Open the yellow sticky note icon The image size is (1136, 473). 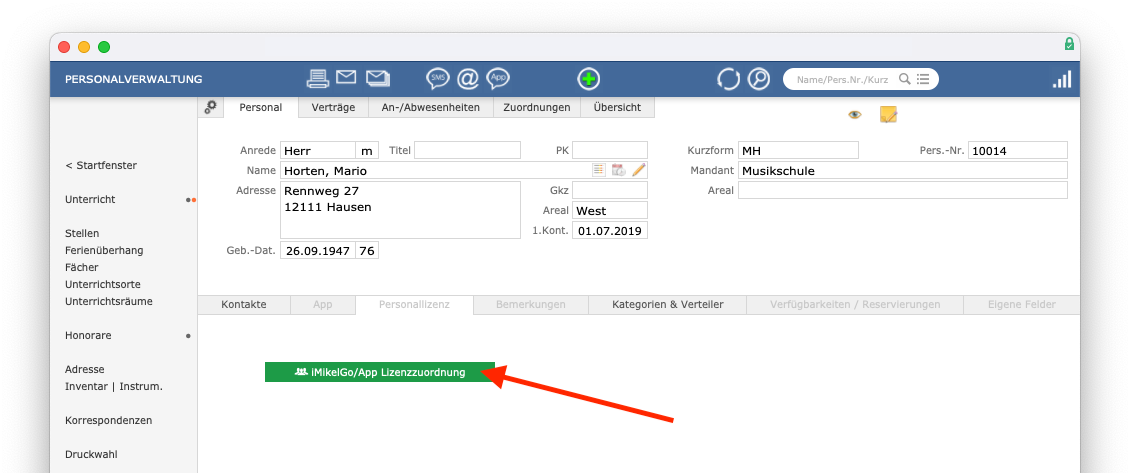(x=888, y=114)
